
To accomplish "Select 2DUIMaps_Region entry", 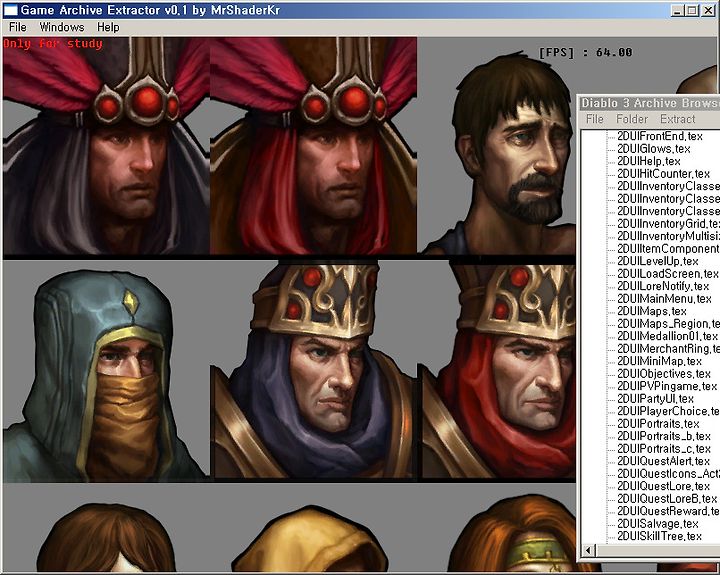I will coord(668,323).
